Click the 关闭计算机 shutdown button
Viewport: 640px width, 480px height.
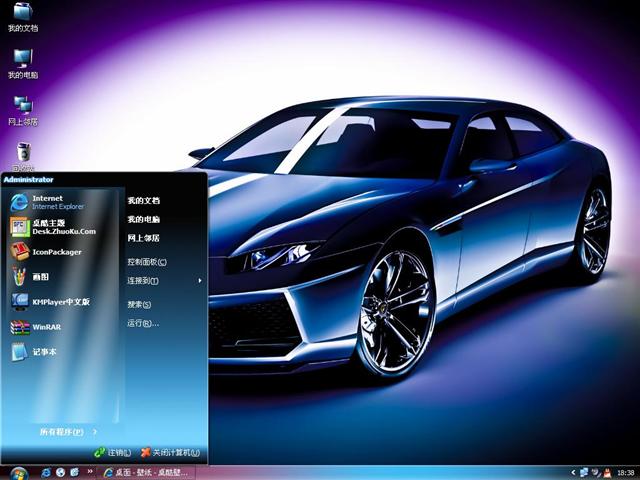[x=170, y=453]
